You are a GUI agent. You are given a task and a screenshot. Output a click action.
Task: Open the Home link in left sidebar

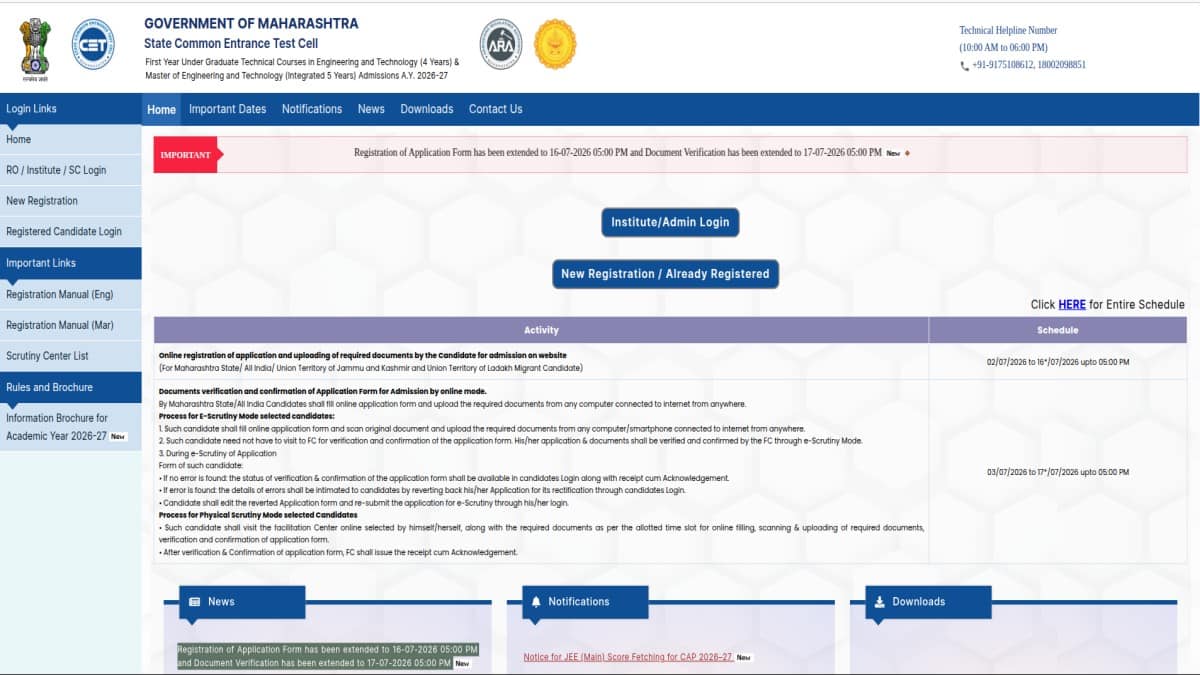click(70, 140)
